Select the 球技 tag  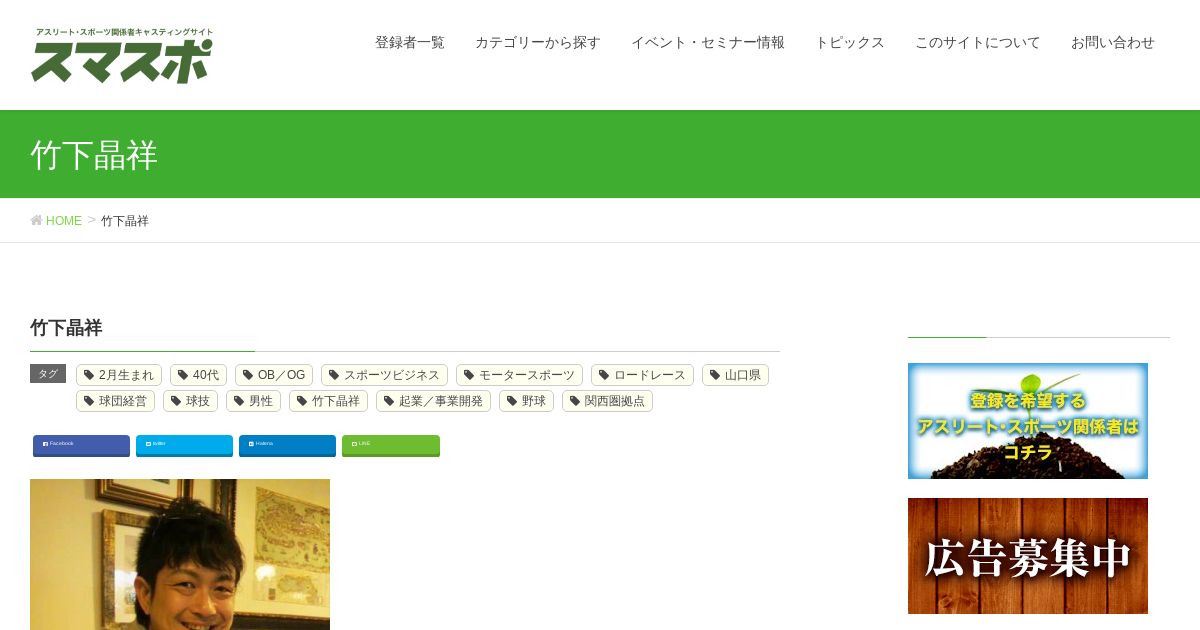[190, 401]
